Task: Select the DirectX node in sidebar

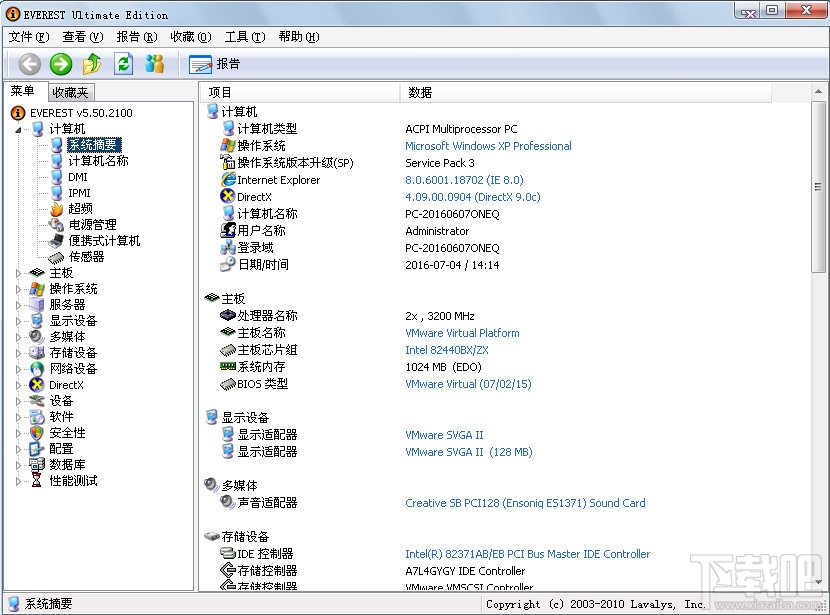Action: coord(60,384)
